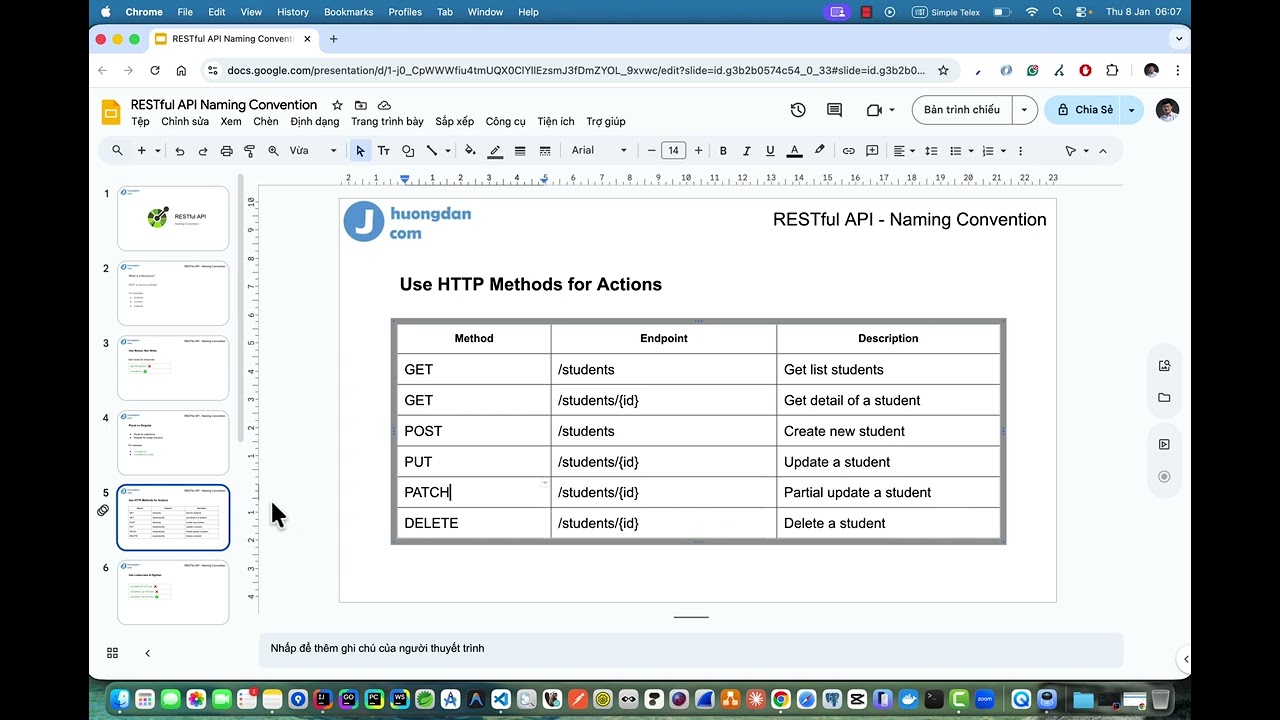Open Google Slides home logo
This screenshot has width=1280, height=720.
[x=111, y=112]
